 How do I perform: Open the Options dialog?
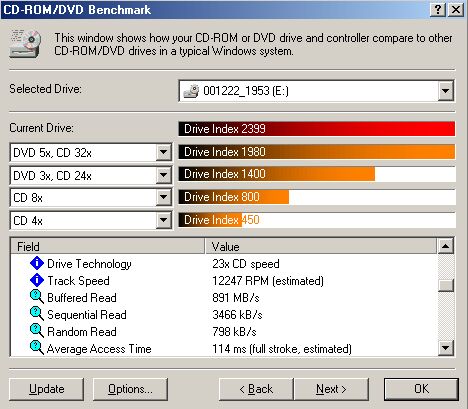(x=130, y=389)
